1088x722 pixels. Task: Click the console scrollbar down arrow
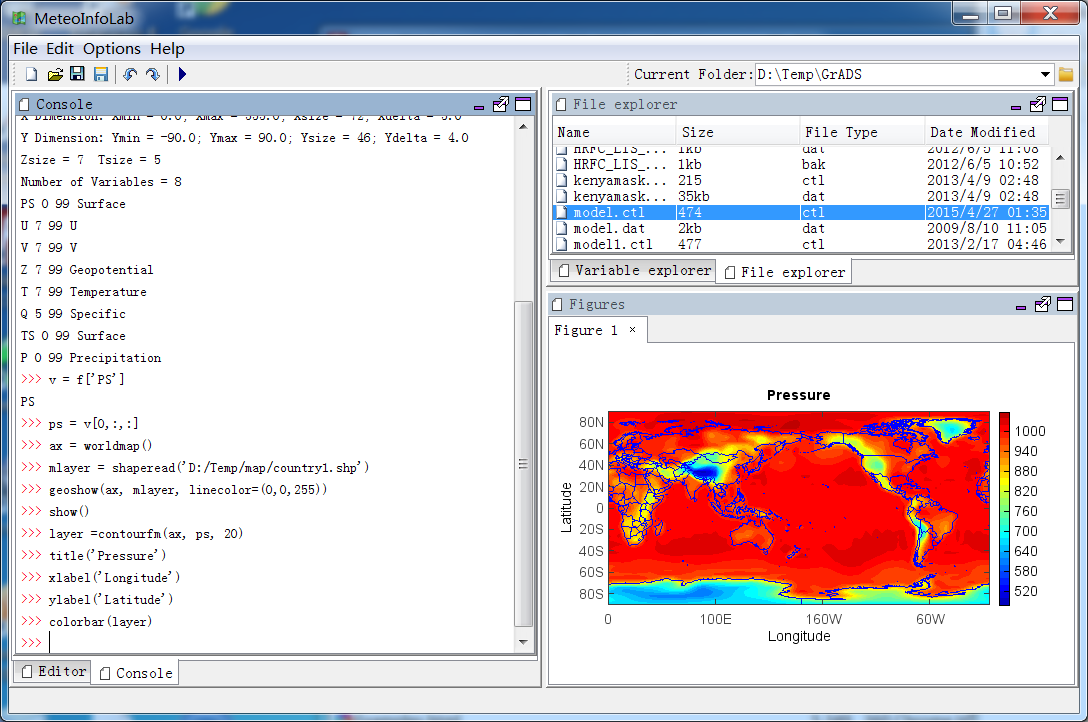point(523,642)
